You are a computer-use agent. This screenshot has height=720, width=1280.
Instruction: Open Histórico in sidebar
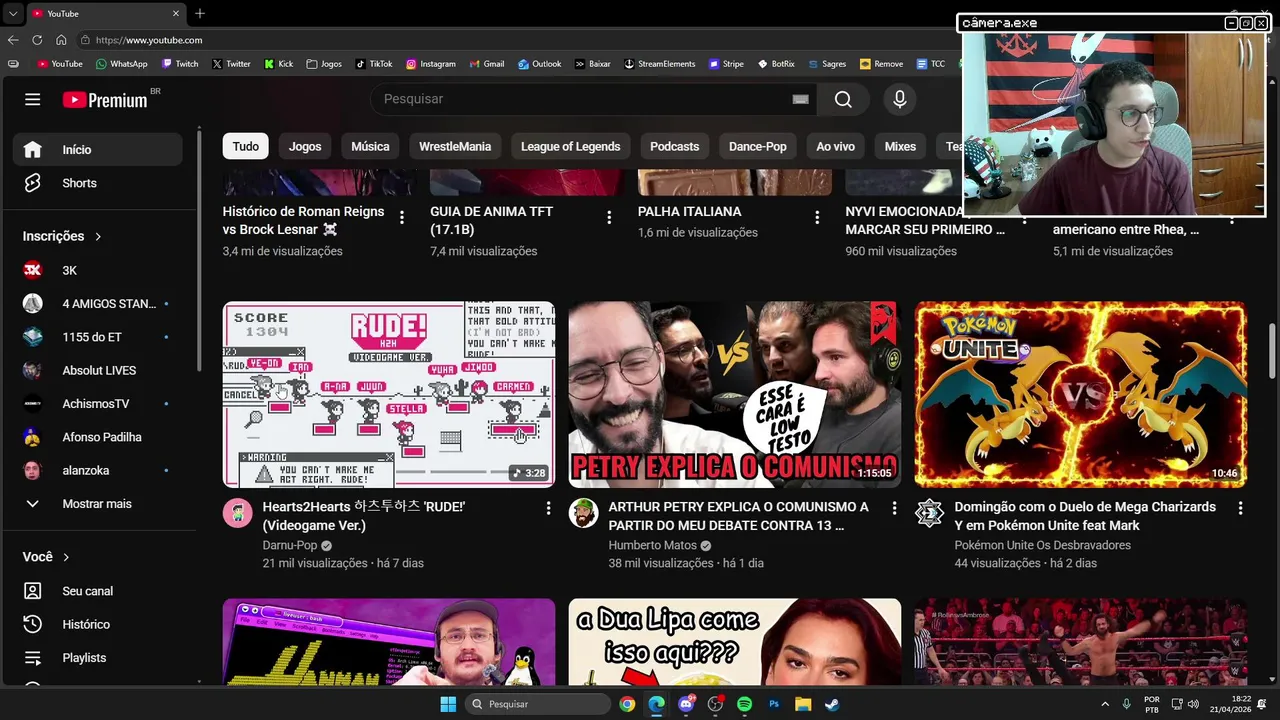(98, 624)
